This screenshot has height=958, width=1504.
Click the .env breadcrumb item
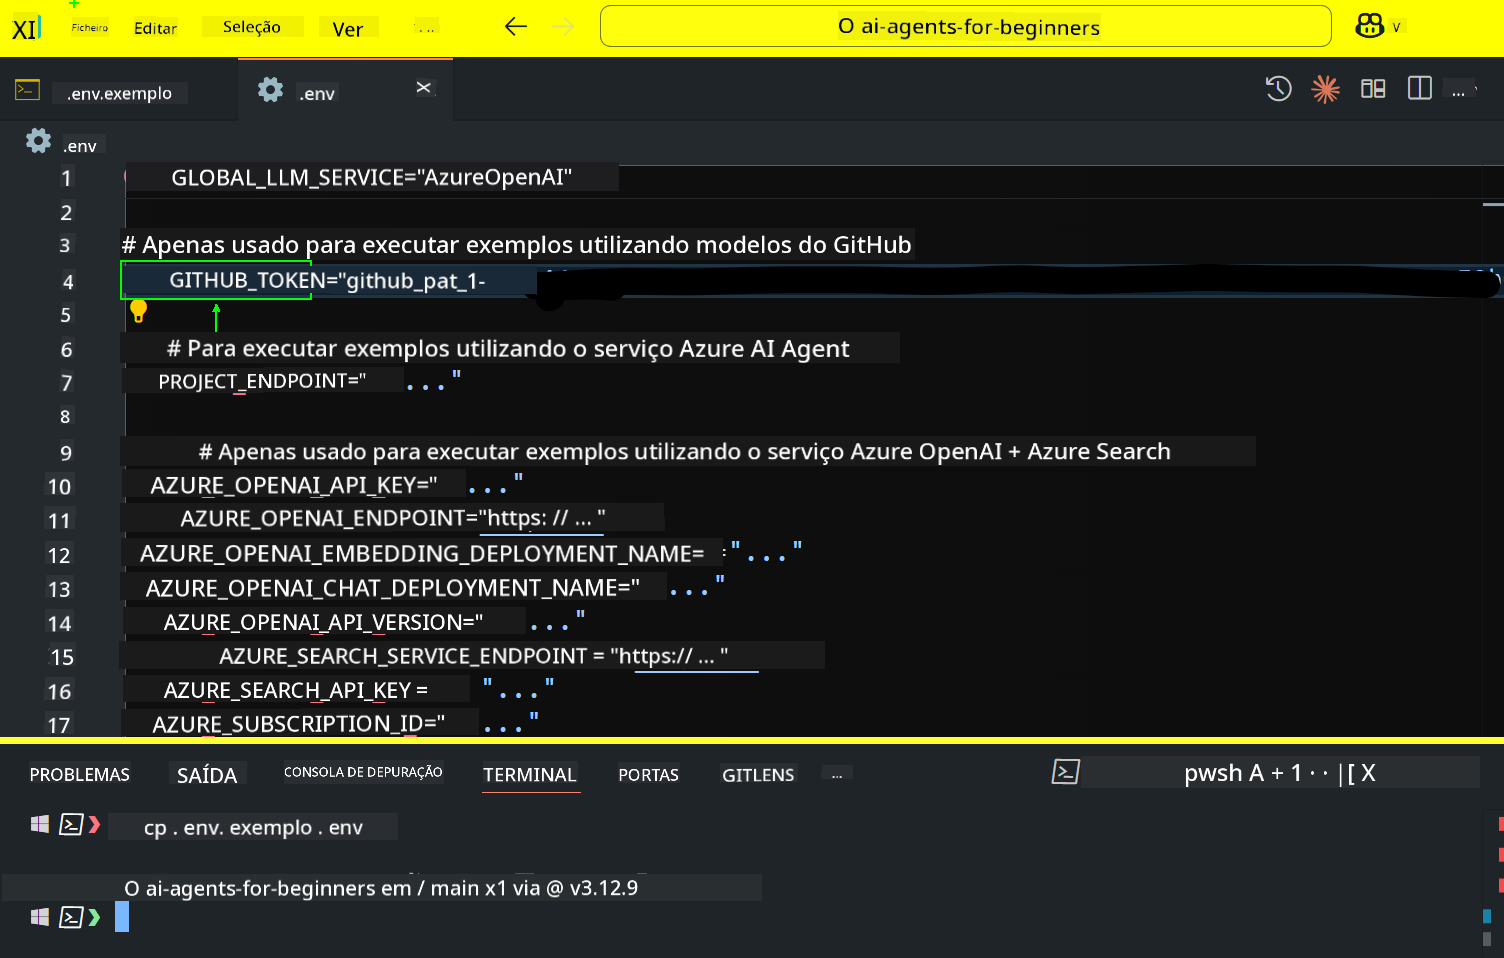tap(80, 146)
